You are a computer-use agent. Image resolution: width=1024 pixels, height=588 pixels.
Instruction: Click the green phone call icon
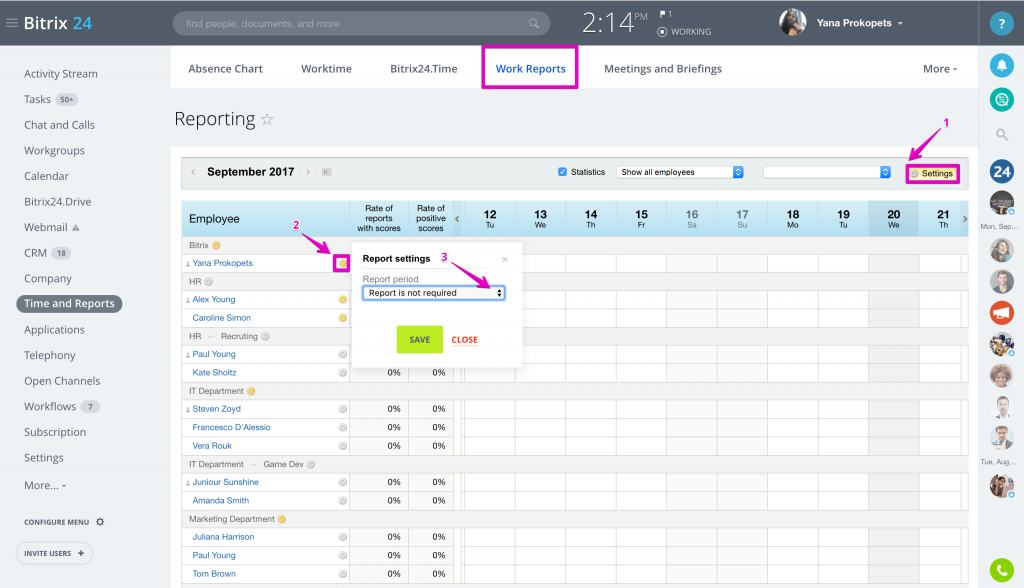[1001, 570]
